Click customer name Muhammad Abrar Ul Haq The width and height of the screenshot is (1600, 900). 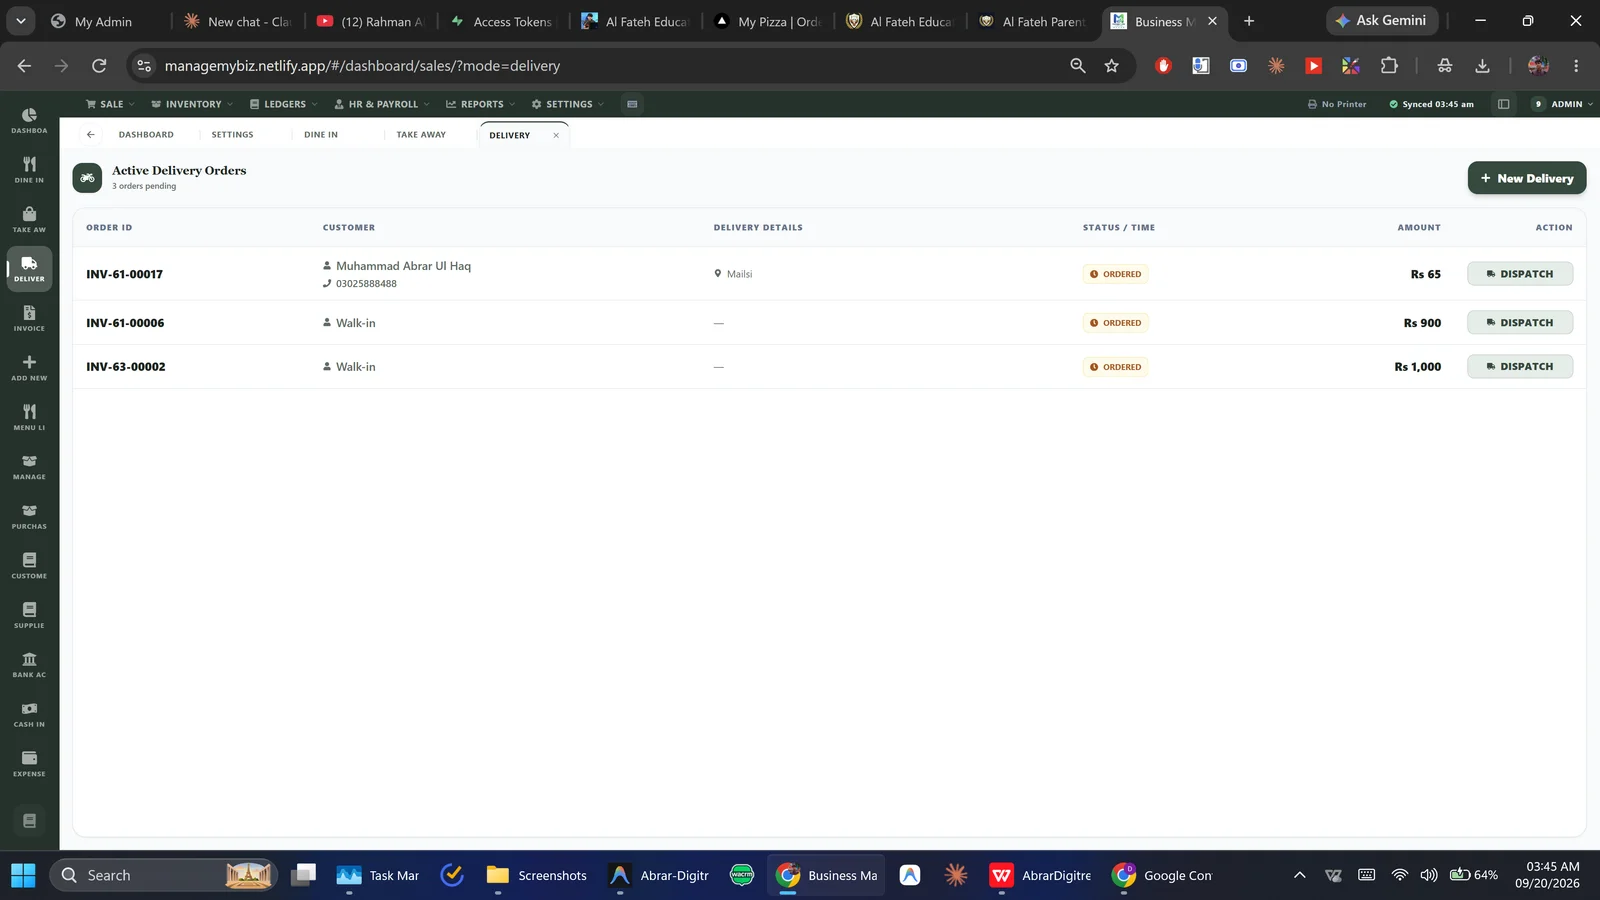[403, 266]
